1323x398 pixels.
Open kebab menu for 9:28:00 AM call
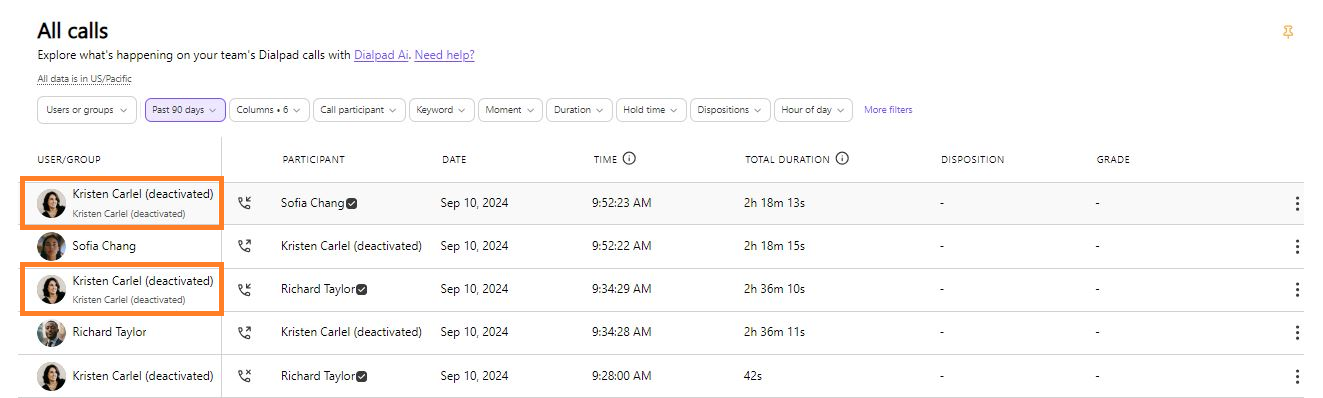[1297, 377]
